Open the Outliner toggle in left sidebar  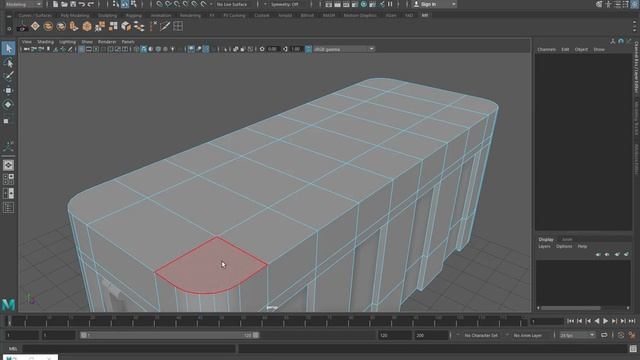coord(8,208)
